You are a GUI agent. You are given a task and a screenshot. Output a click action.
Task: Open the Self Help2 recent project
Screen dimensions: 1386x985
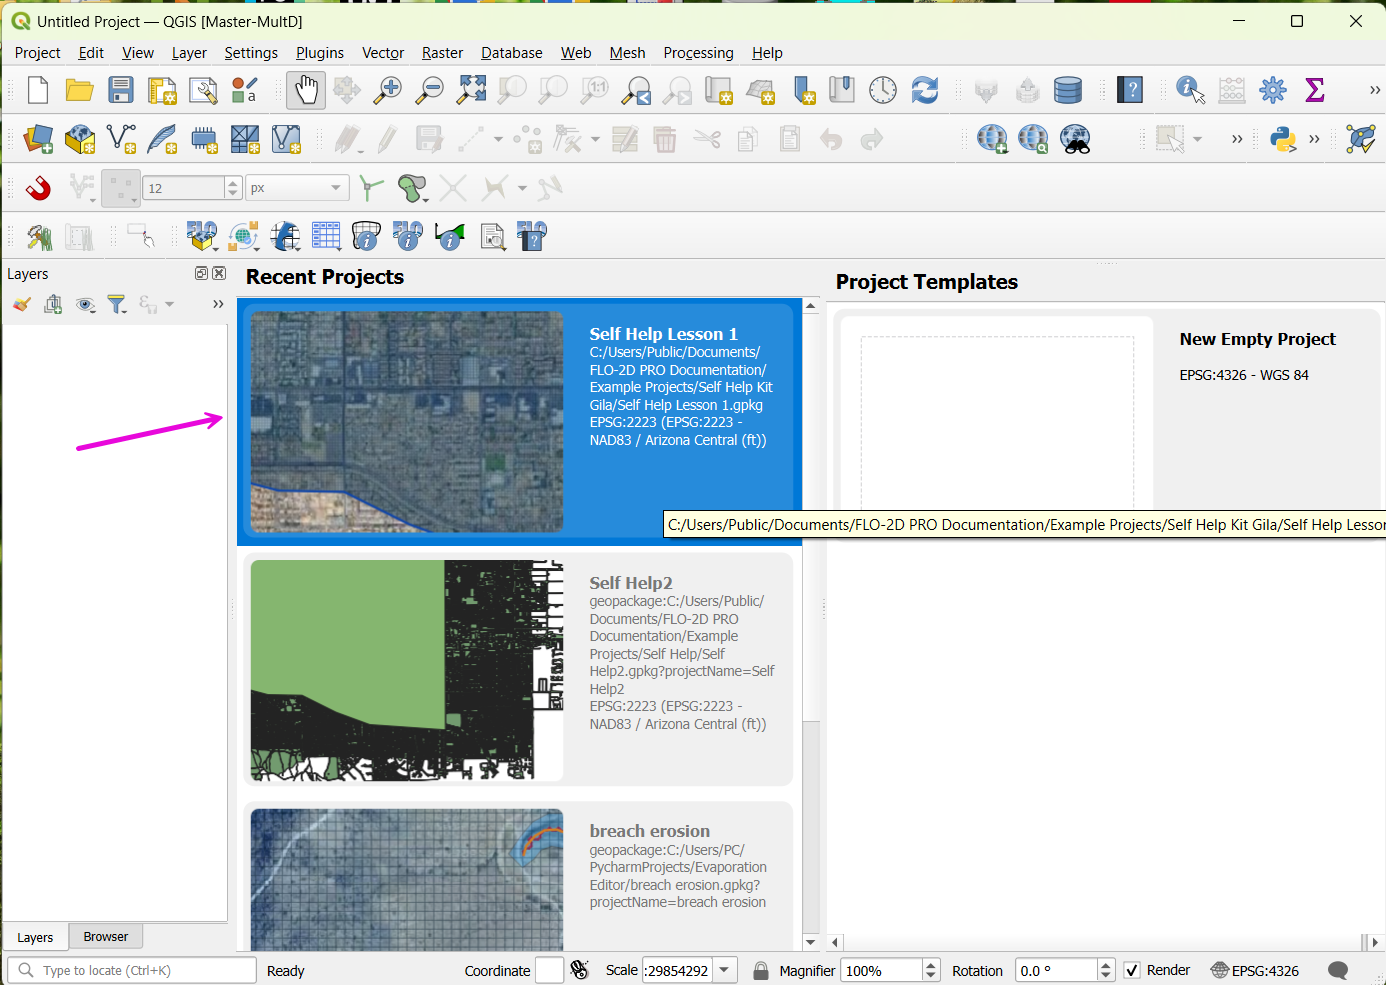point(518,670)
